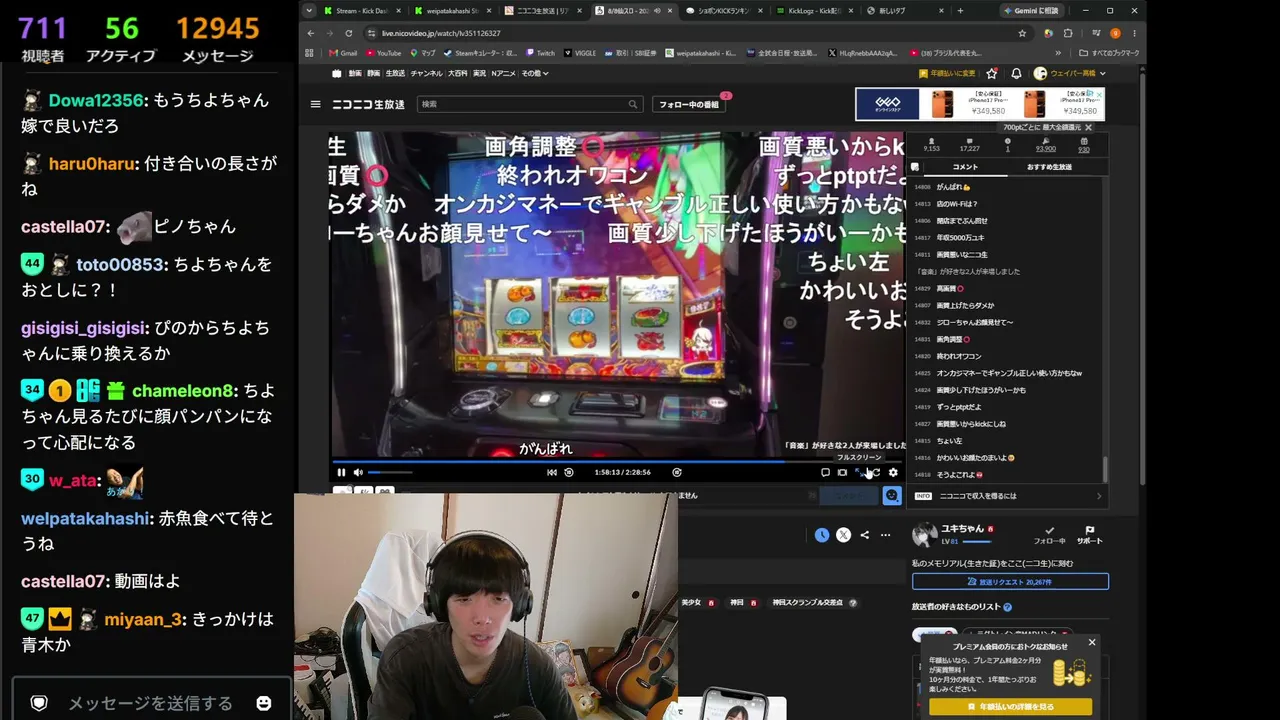This screenshot has height=720, width=1280.
Task: Reload the browser page
Action: [348, 33]
